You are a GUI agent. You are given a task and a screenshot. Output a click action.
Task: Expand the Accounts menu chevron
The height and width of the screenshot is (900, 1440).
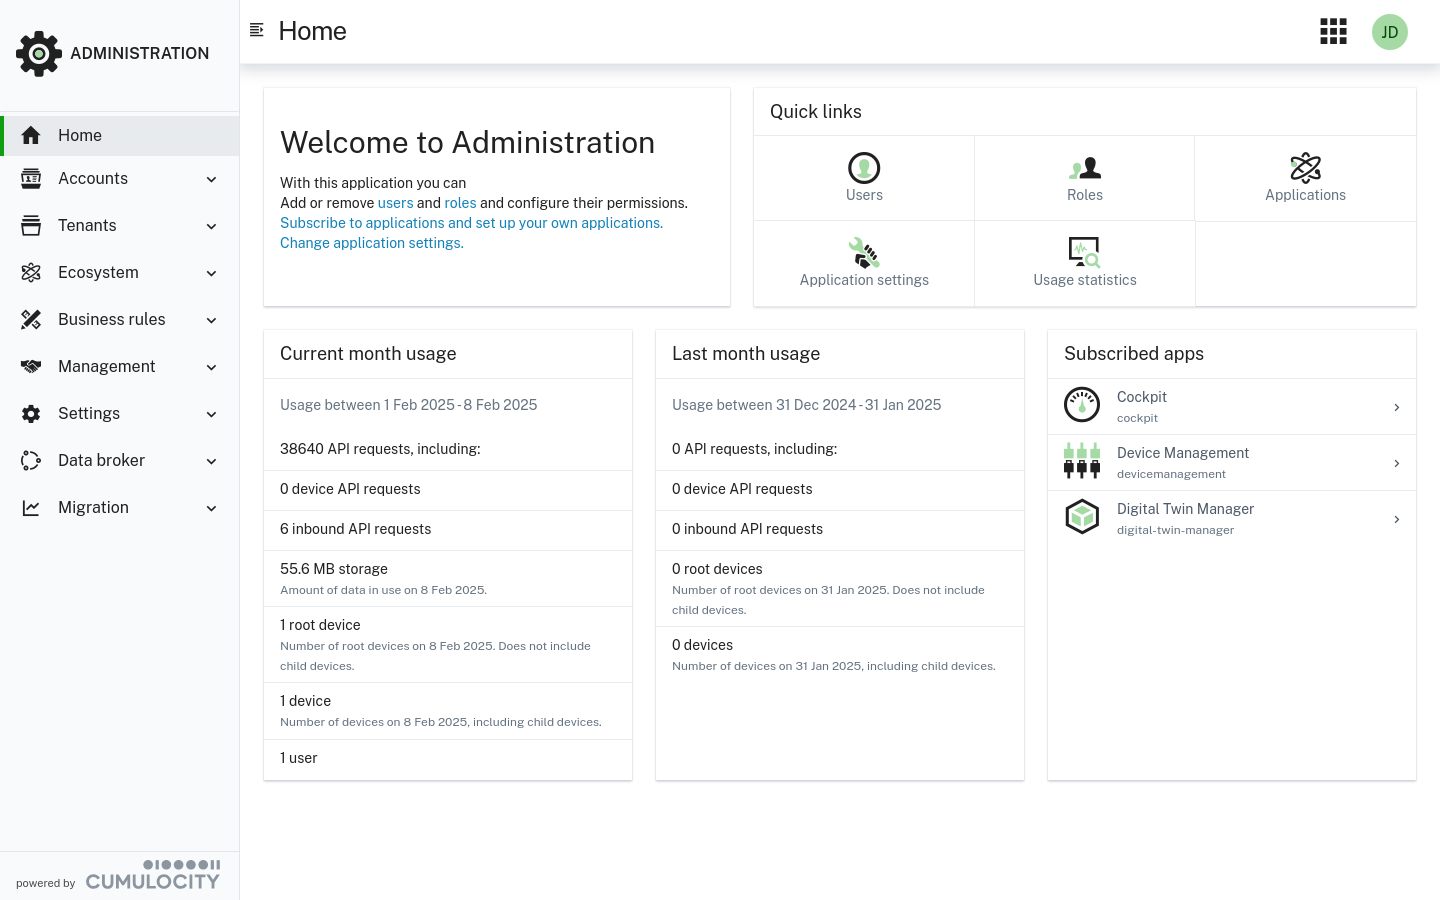pyautogui.click(x=211, y=179)
